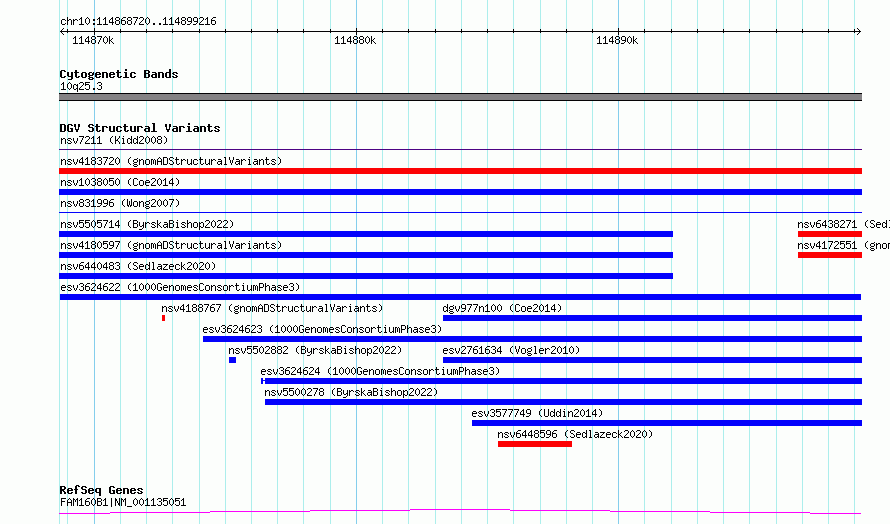
Task: Select the red nsv6438271 variant bar
Action: pos(830,234)
